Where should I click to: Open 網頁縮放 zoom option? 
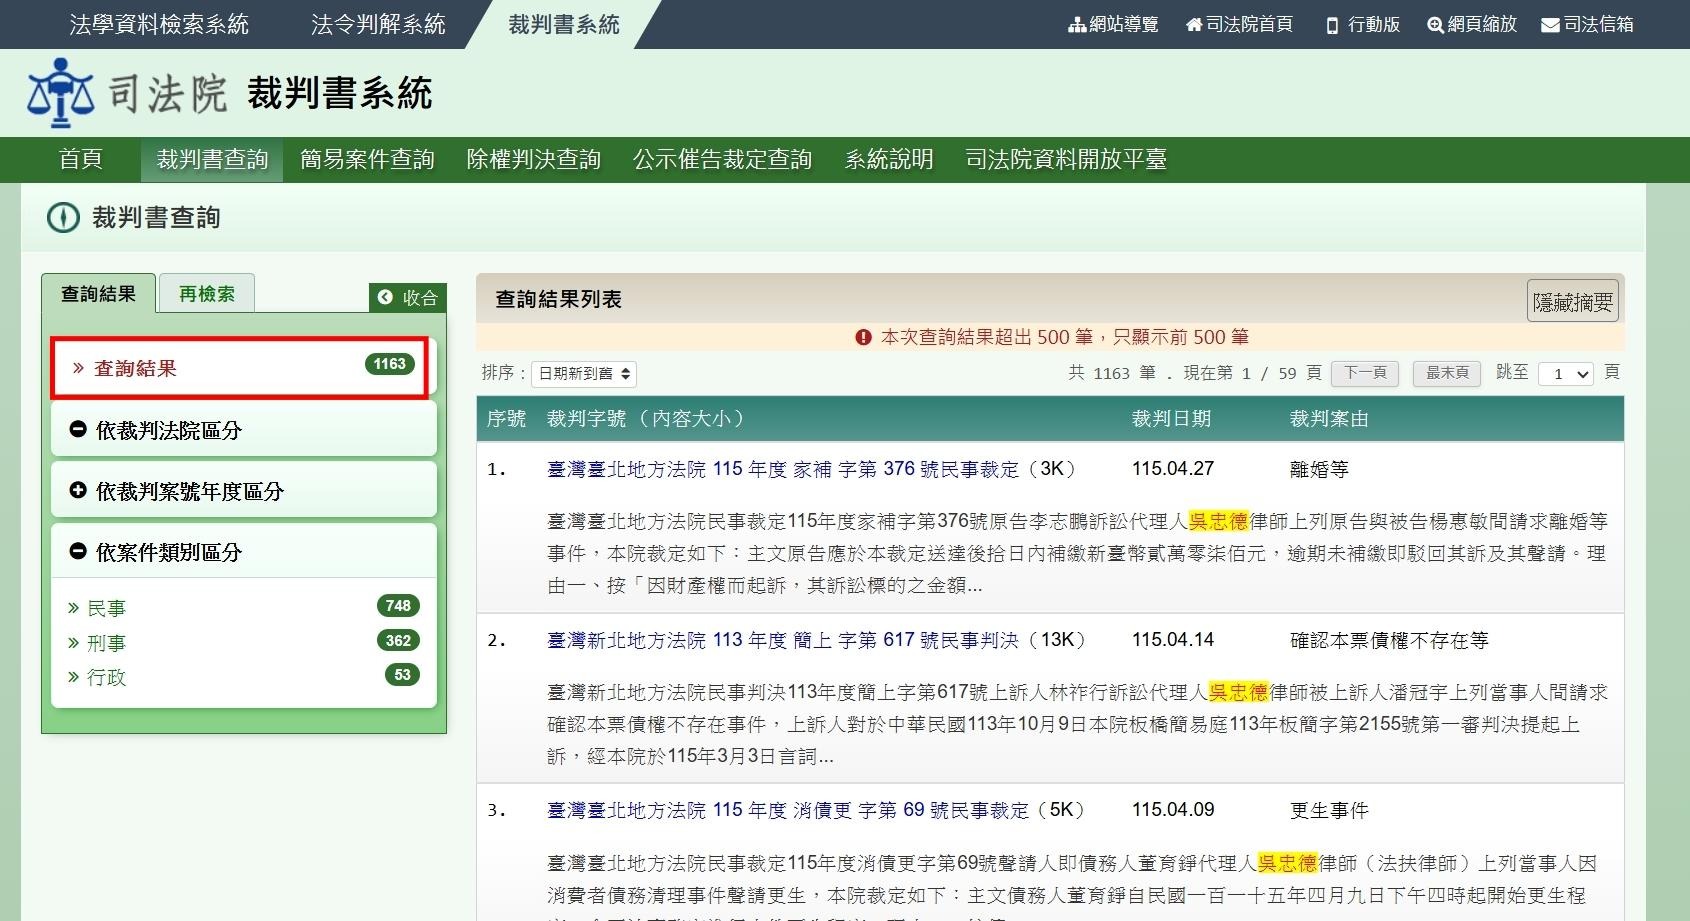point(1472,24)
